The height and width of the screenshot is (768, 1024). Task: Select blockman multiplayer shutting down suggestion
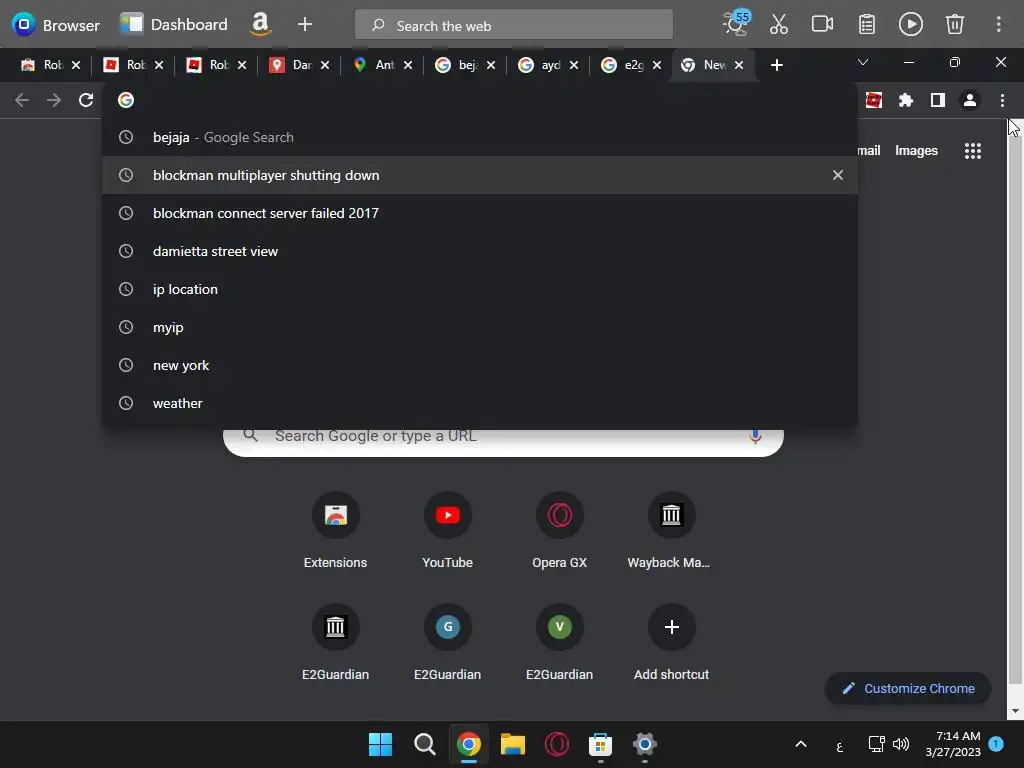[479, 175]
